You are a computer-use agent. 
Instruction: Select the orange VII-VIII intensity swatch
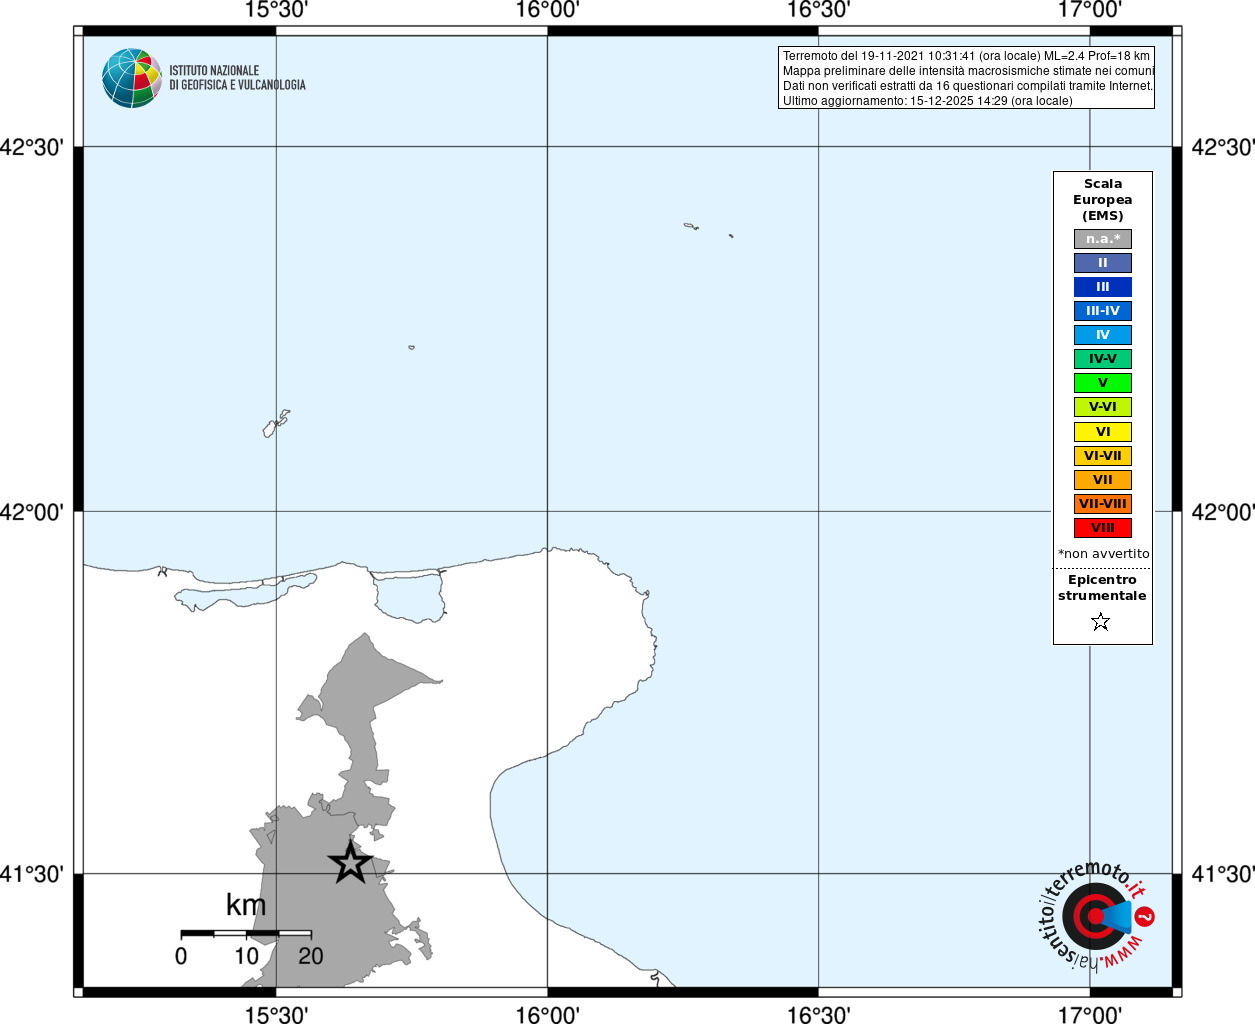(x=1102, y=504)
